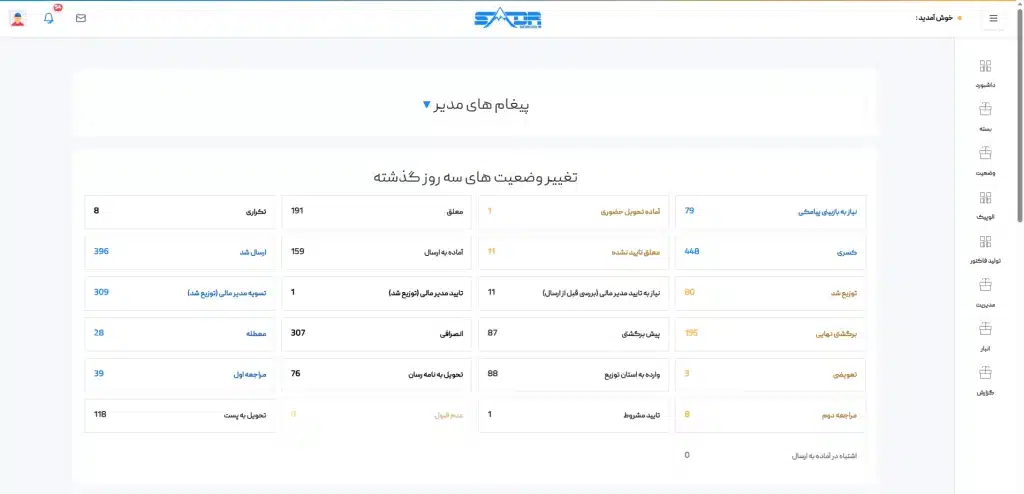Click the count 118 in تحویل به پست card
The width and height of the screenshot is (1024, 494).
point(100,415)
